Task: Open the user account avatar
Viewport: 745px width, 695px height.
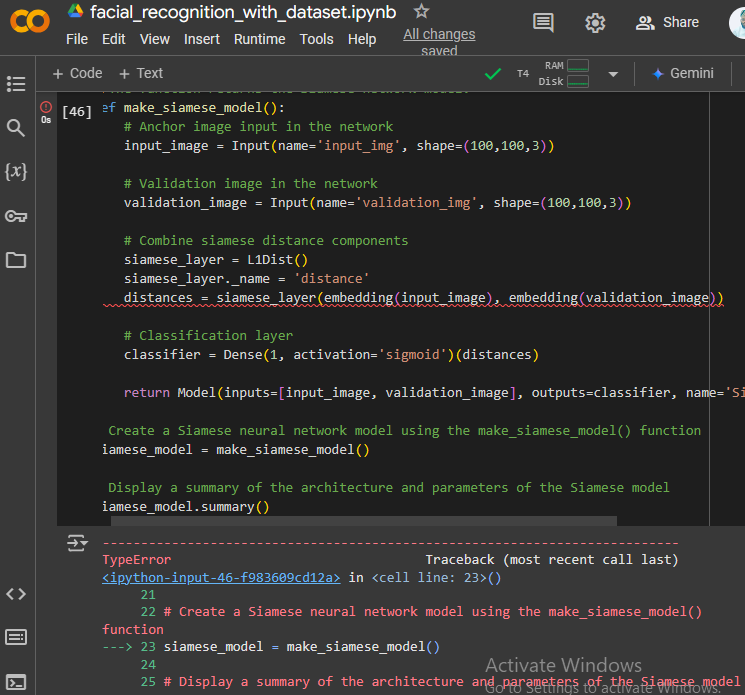Action: point(737,22)
